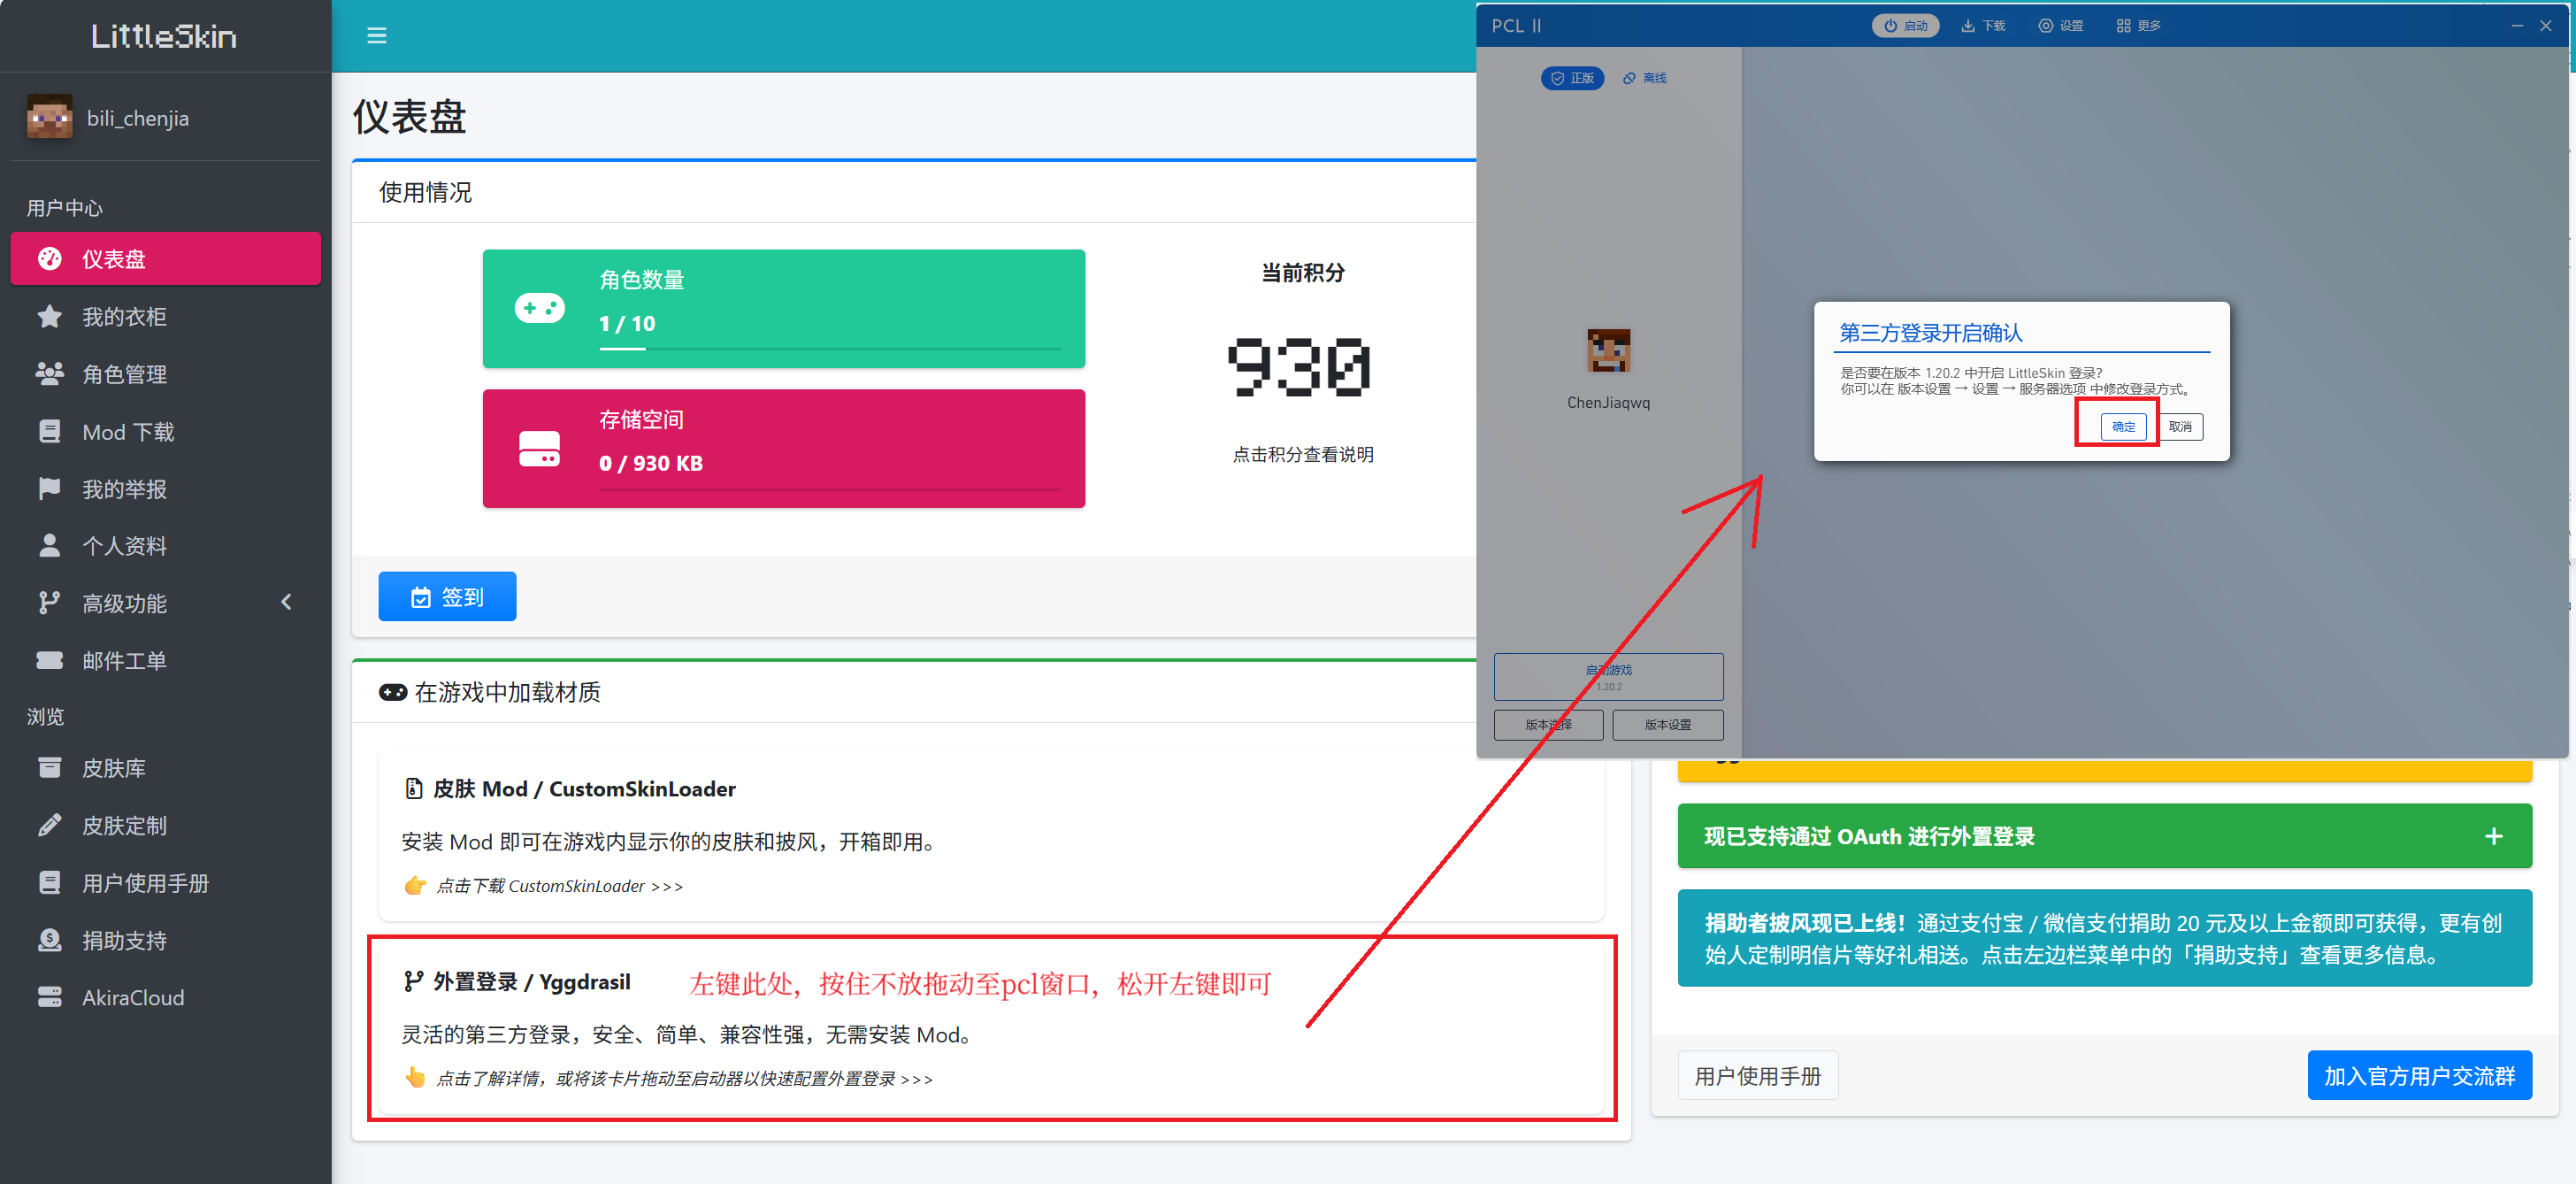Open PCL 更多 menu tab
The image size is (2576, 1184).
click(2138, 26)
